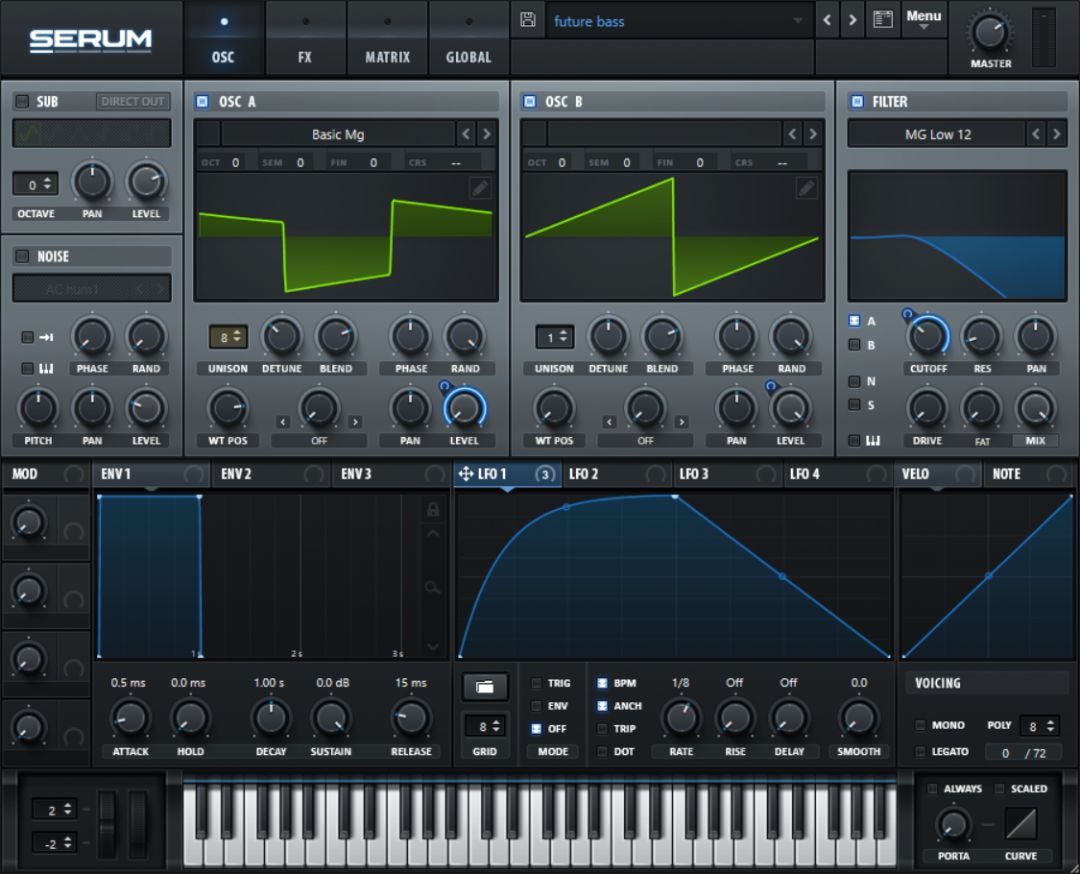1080x874 pixels.
Task: Click the DIRECT OUT button
Action: 132,101
